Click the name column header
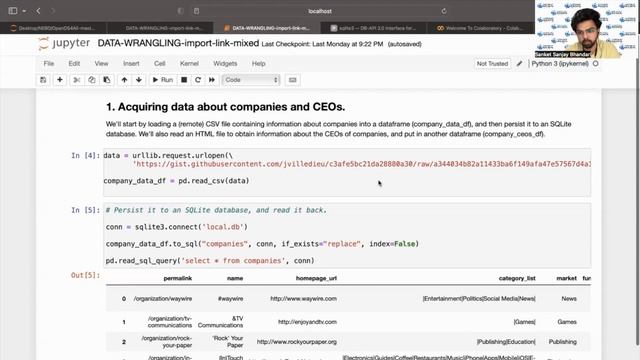This screenshot has height=360, width=640. pos(235,278)
